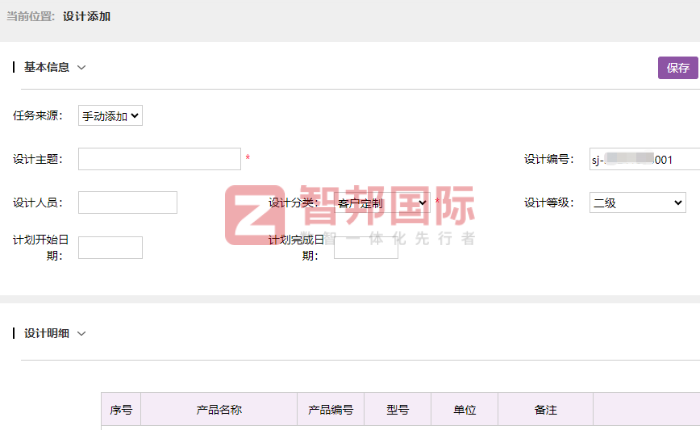Select the 计划开始日期 date field

click(x=110, y=248)
